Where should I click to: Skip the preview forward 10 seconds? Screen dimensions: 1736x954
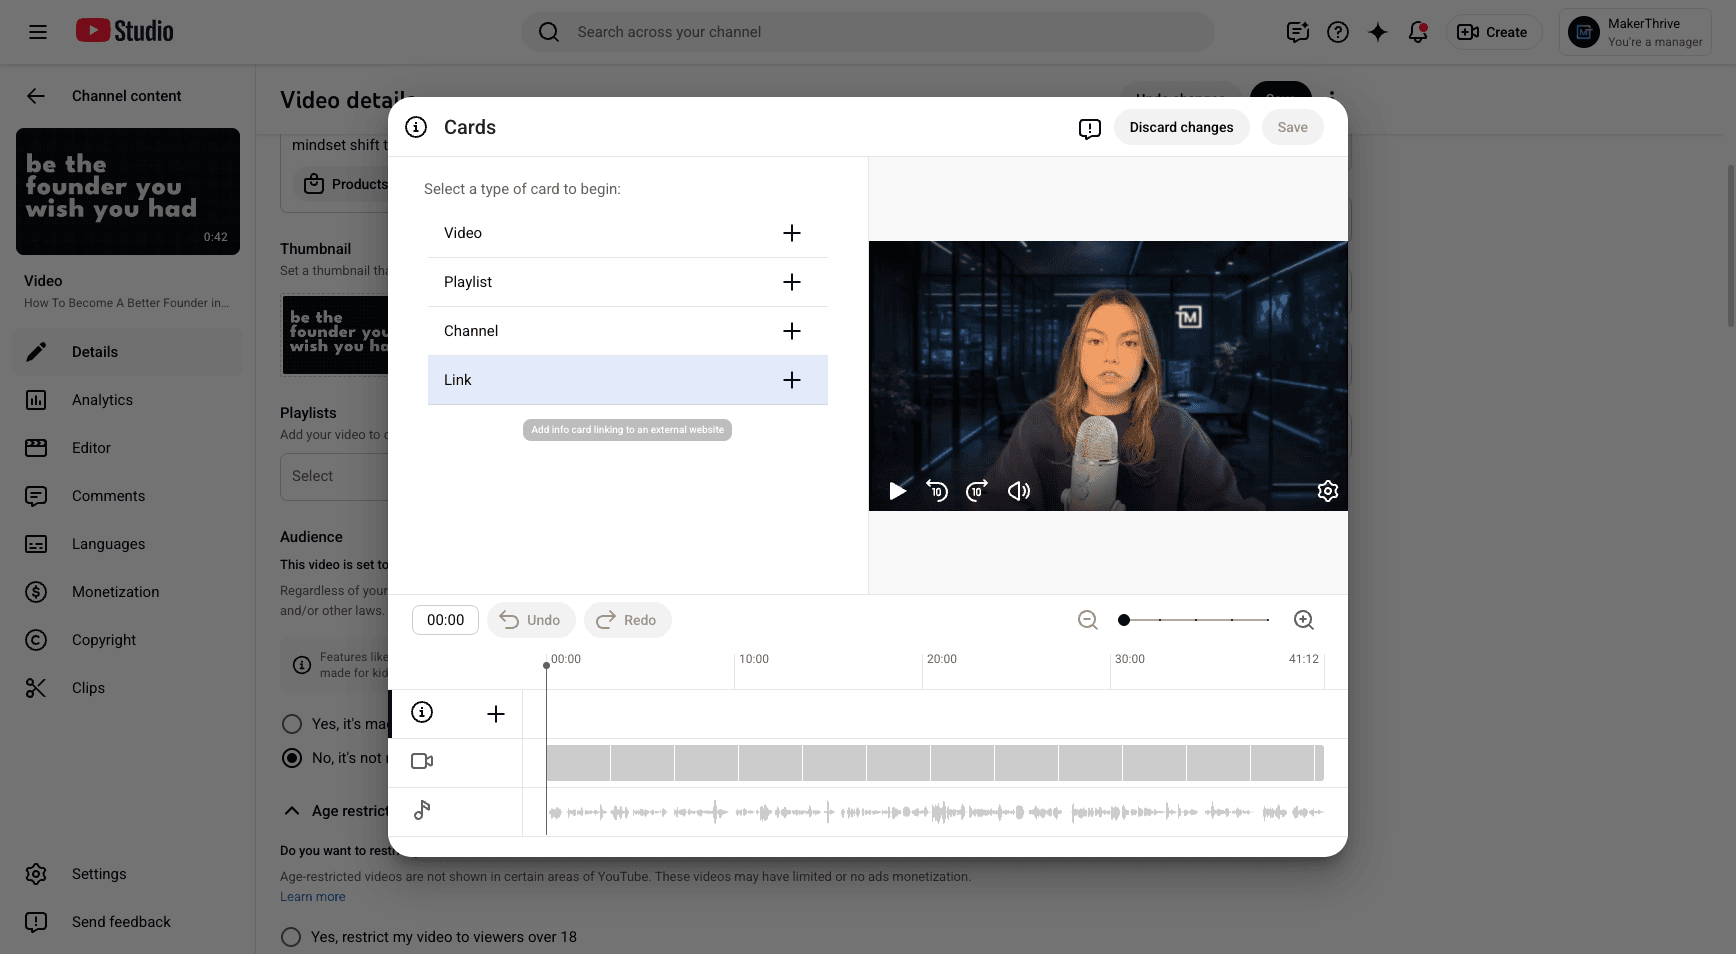977,491
